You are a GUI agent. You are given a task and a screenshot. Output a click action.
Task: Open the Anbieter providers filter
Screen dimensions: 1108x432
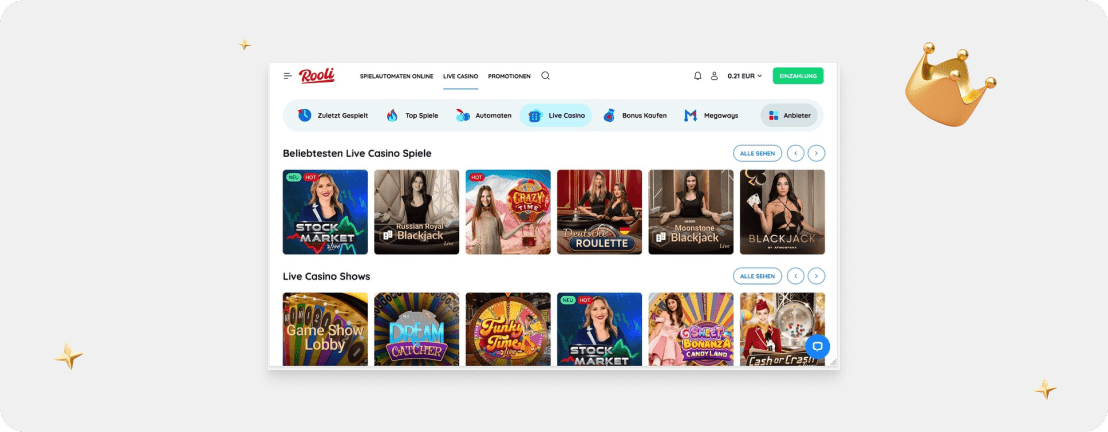click(789, 115)
